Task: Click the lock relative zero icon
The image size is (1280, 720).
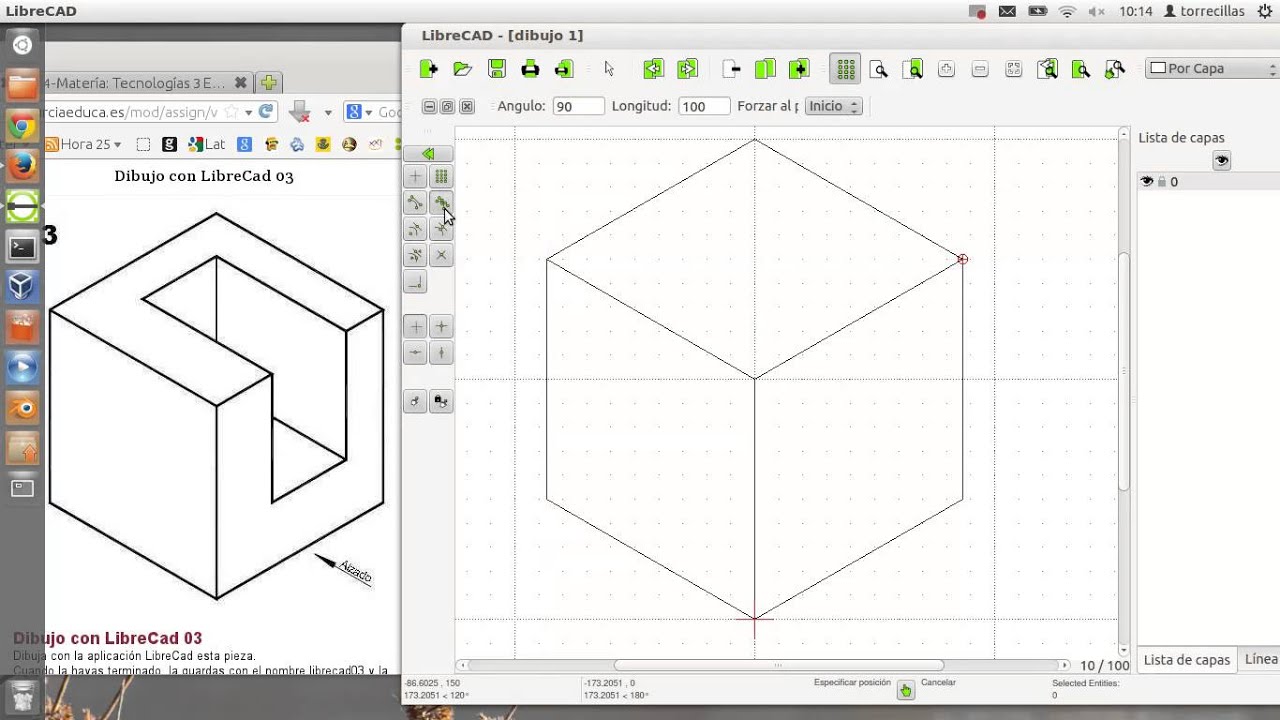Action: (x=441, y=402)
